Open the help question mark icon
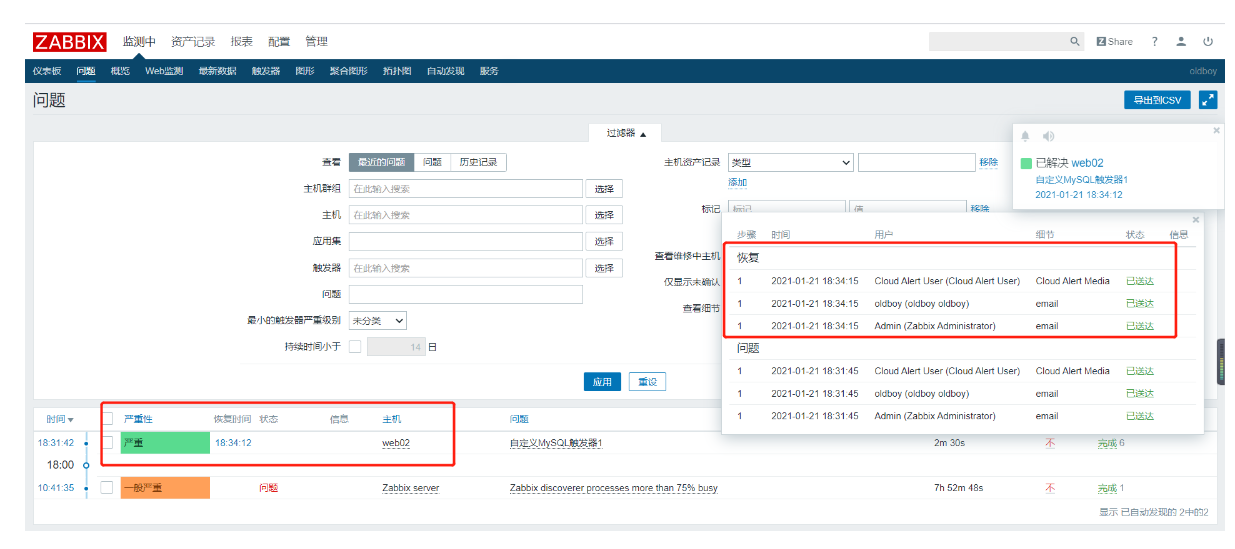 point(1154,42)
